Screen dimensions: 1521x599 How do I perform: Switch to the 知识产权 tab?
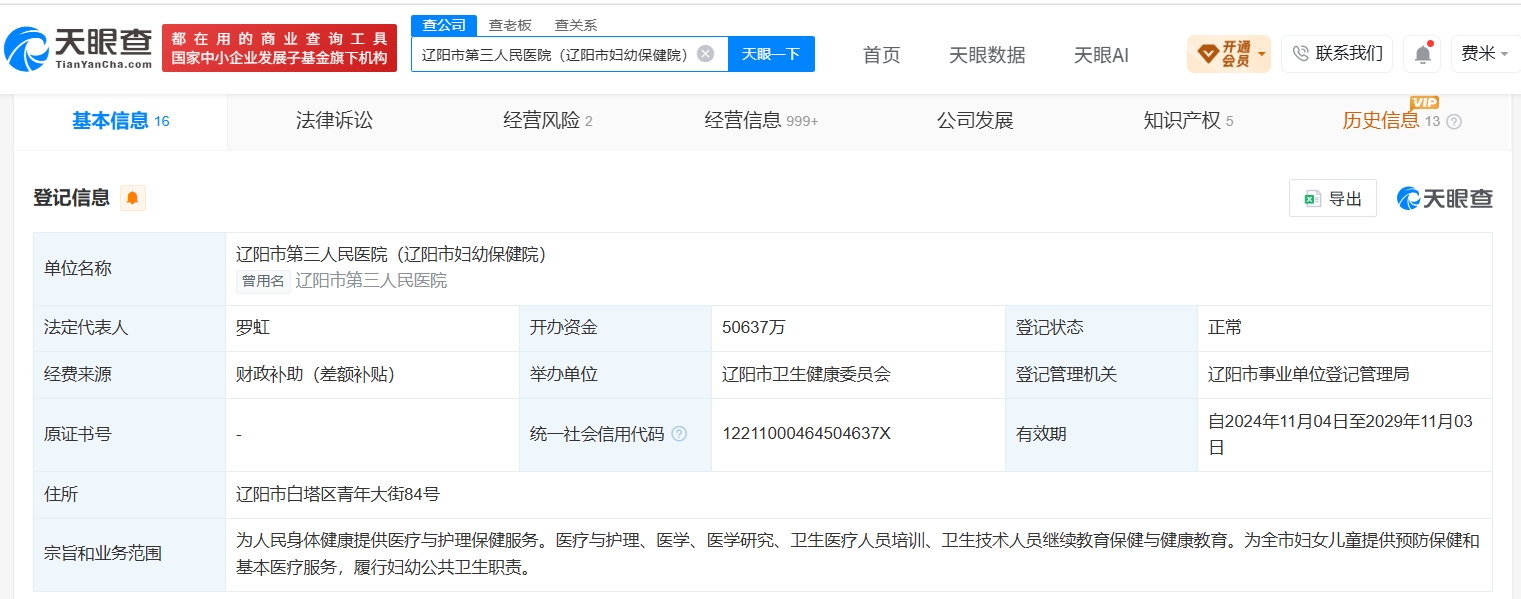click(x=1188, y=121)
